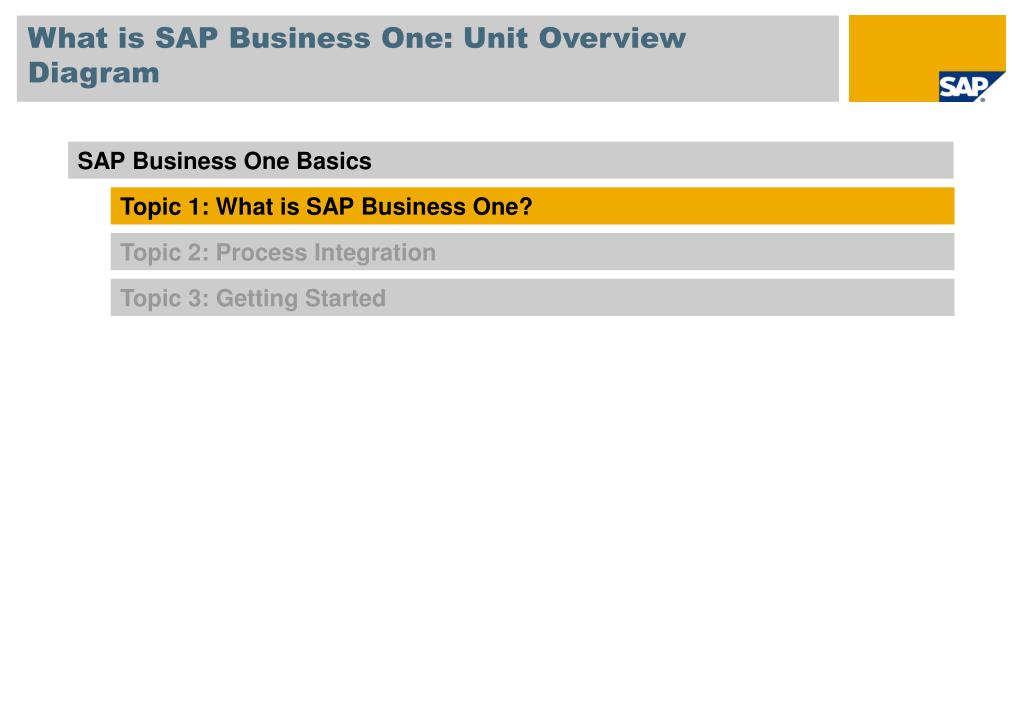This screenshot has height=708, width=1023.
Task: Click the SAP logo
Action: pyautogui.click(x=971, y=87)
